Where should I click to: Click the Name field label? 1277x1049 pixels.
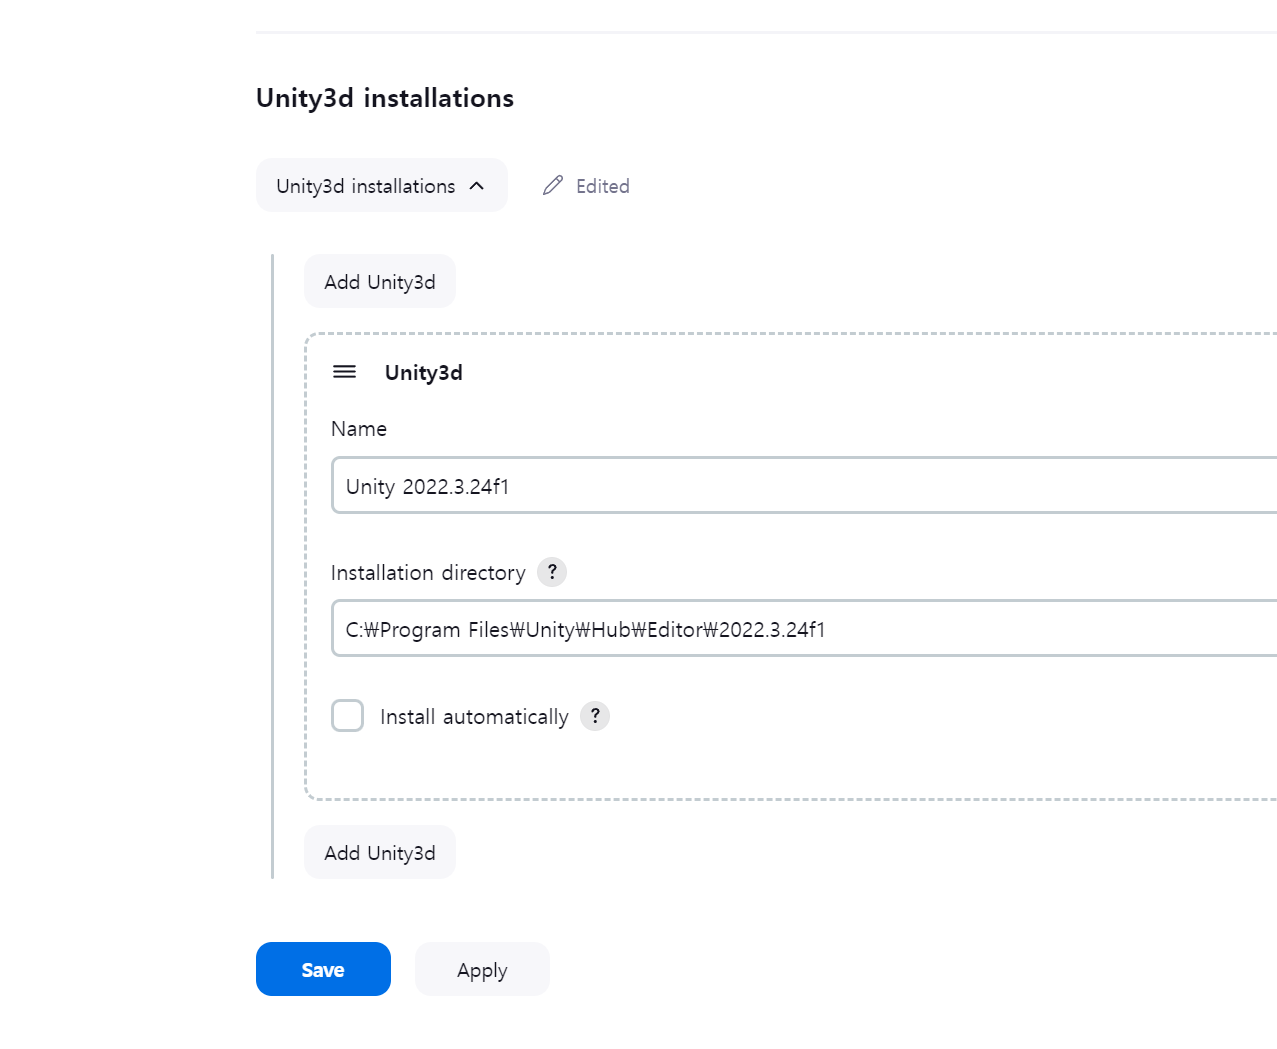point(359,429)
